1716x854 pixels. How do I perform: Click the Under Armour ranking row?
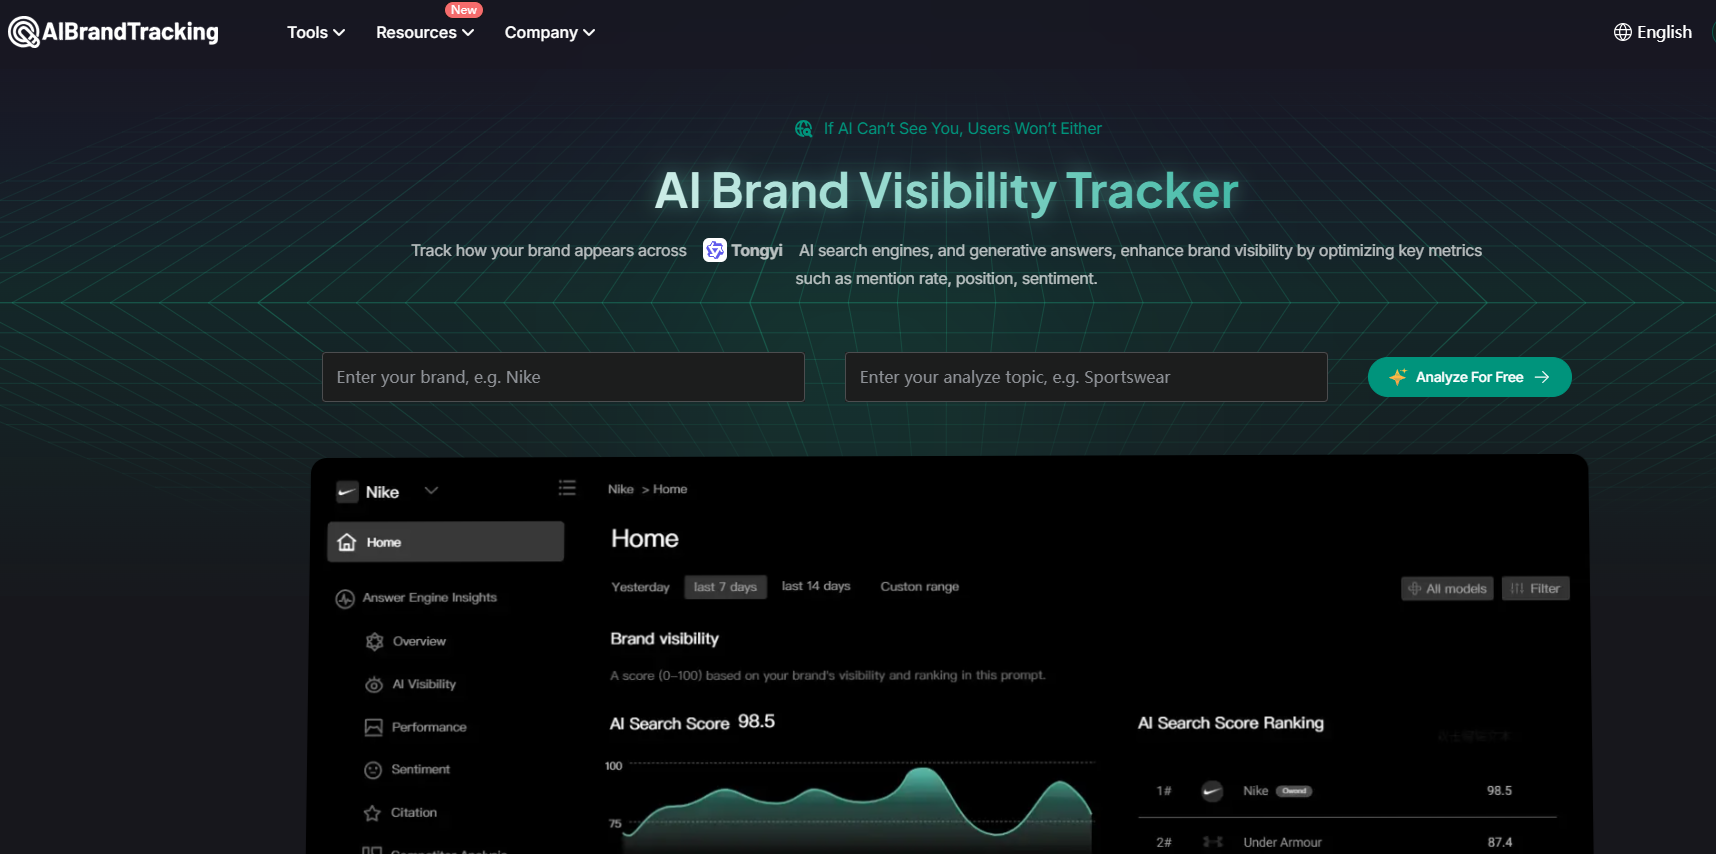[x=1347, y=842]
